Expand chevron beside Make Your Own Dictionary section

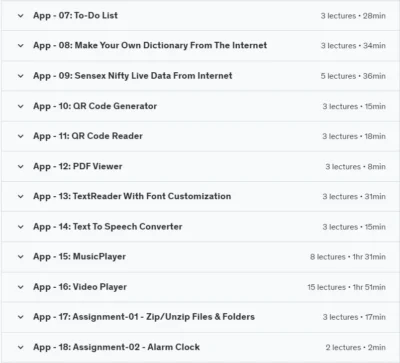pyautogui.click(x=21, y=45)
